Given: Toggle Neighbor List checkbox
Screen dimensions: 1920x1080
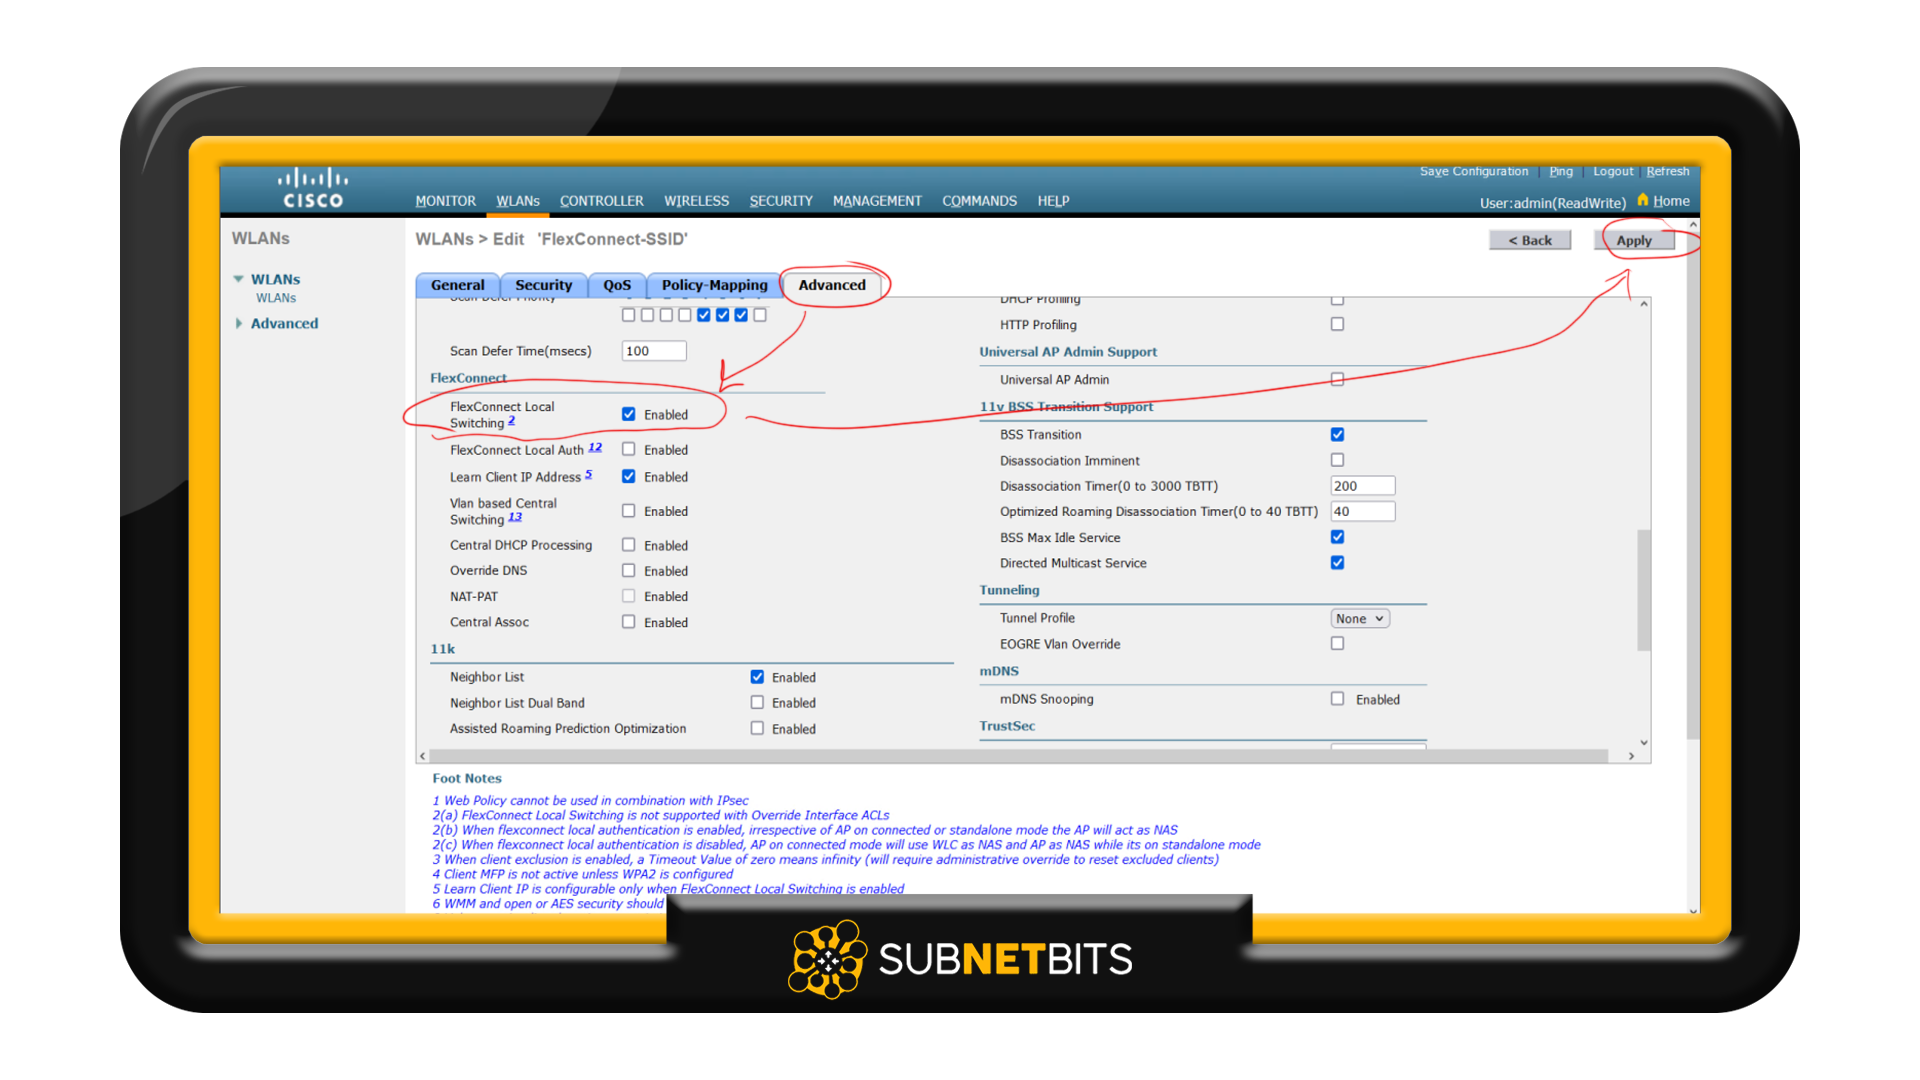Looking at the screenshot, I should 757,677.
